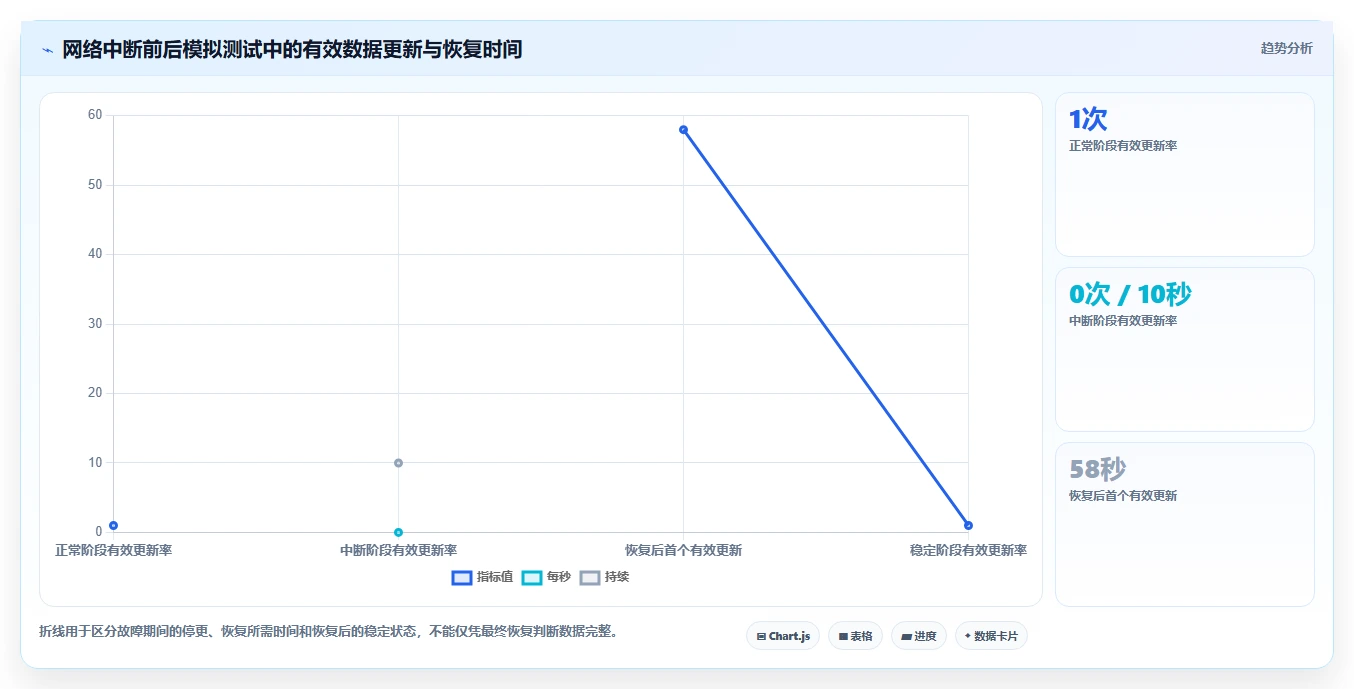Click the cyan data point at 中断阶段有效更新率 zero
Image resolution: width=1354 pixels, height=689 pixels.
(x=398, y=532)
